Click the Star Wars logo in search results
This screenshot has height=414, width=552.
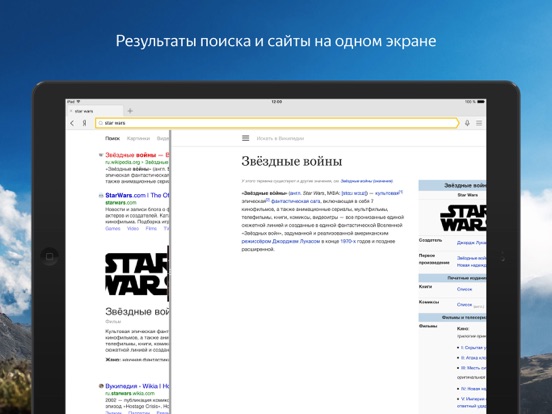(x=137, y=275)
